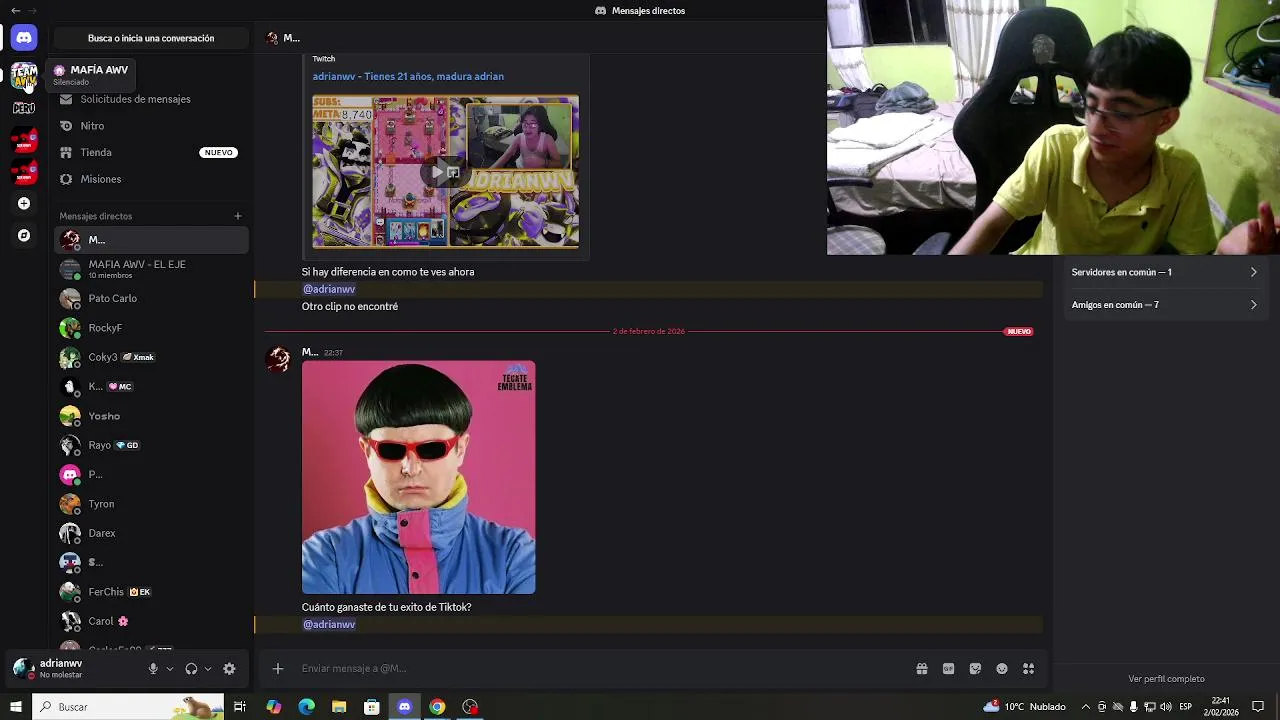Expand Servidores en común — 1
Viewport: 1280px width, 720px height.
pyautogui.click(x=1164, y=272)
